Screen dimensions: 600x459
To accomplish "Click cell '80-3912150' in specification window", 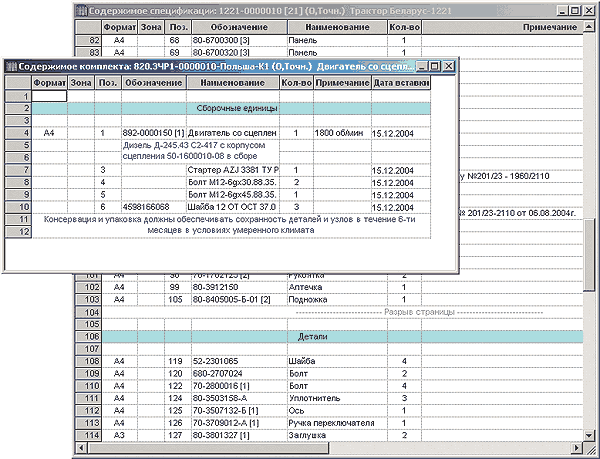I will (x=239, y=287).
